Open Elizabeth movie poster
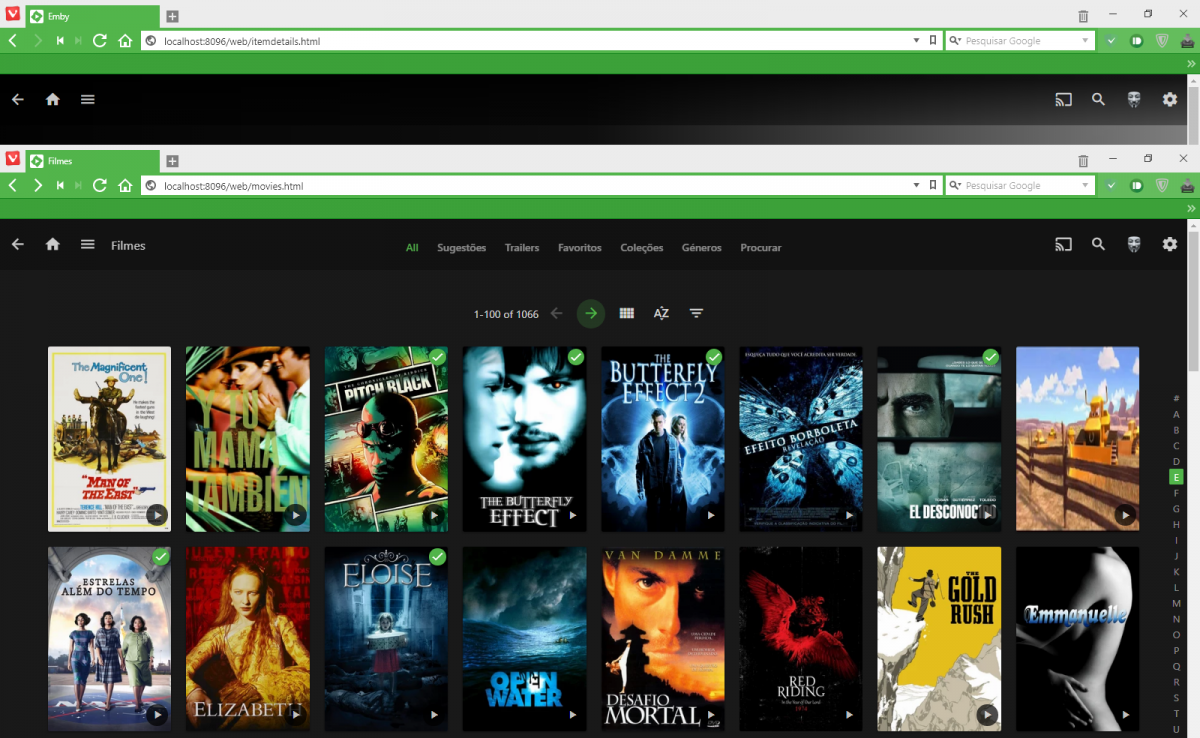This screenshot has height=738, width=1200. coord(248,639)
